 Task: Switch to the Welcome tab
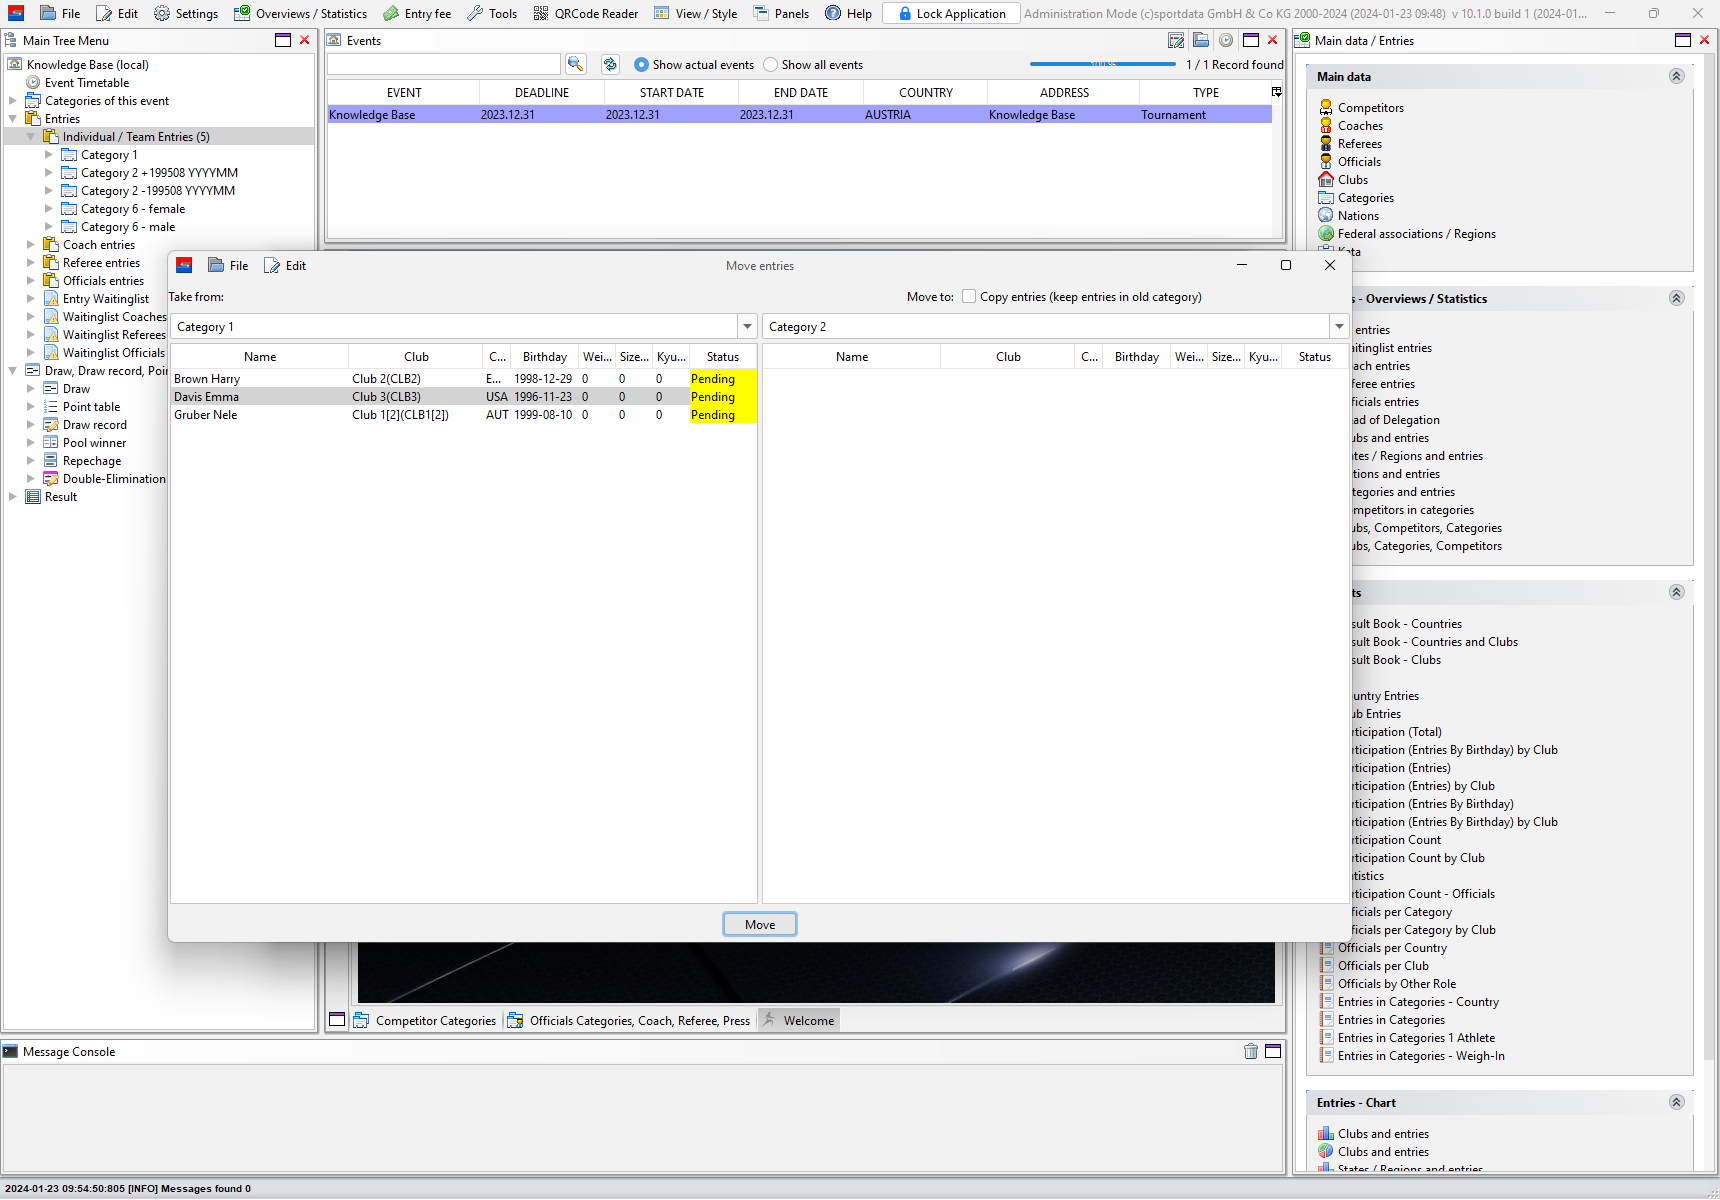tap(799, 1020)
